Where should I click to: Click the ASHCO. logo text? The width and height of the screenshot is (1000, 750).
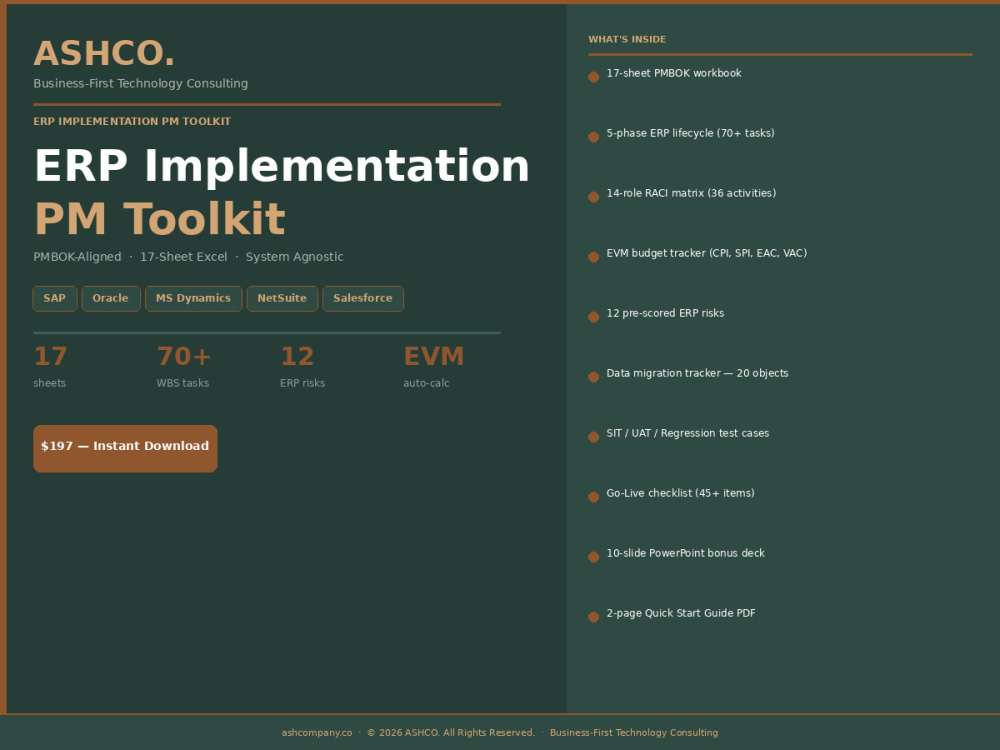104,54
